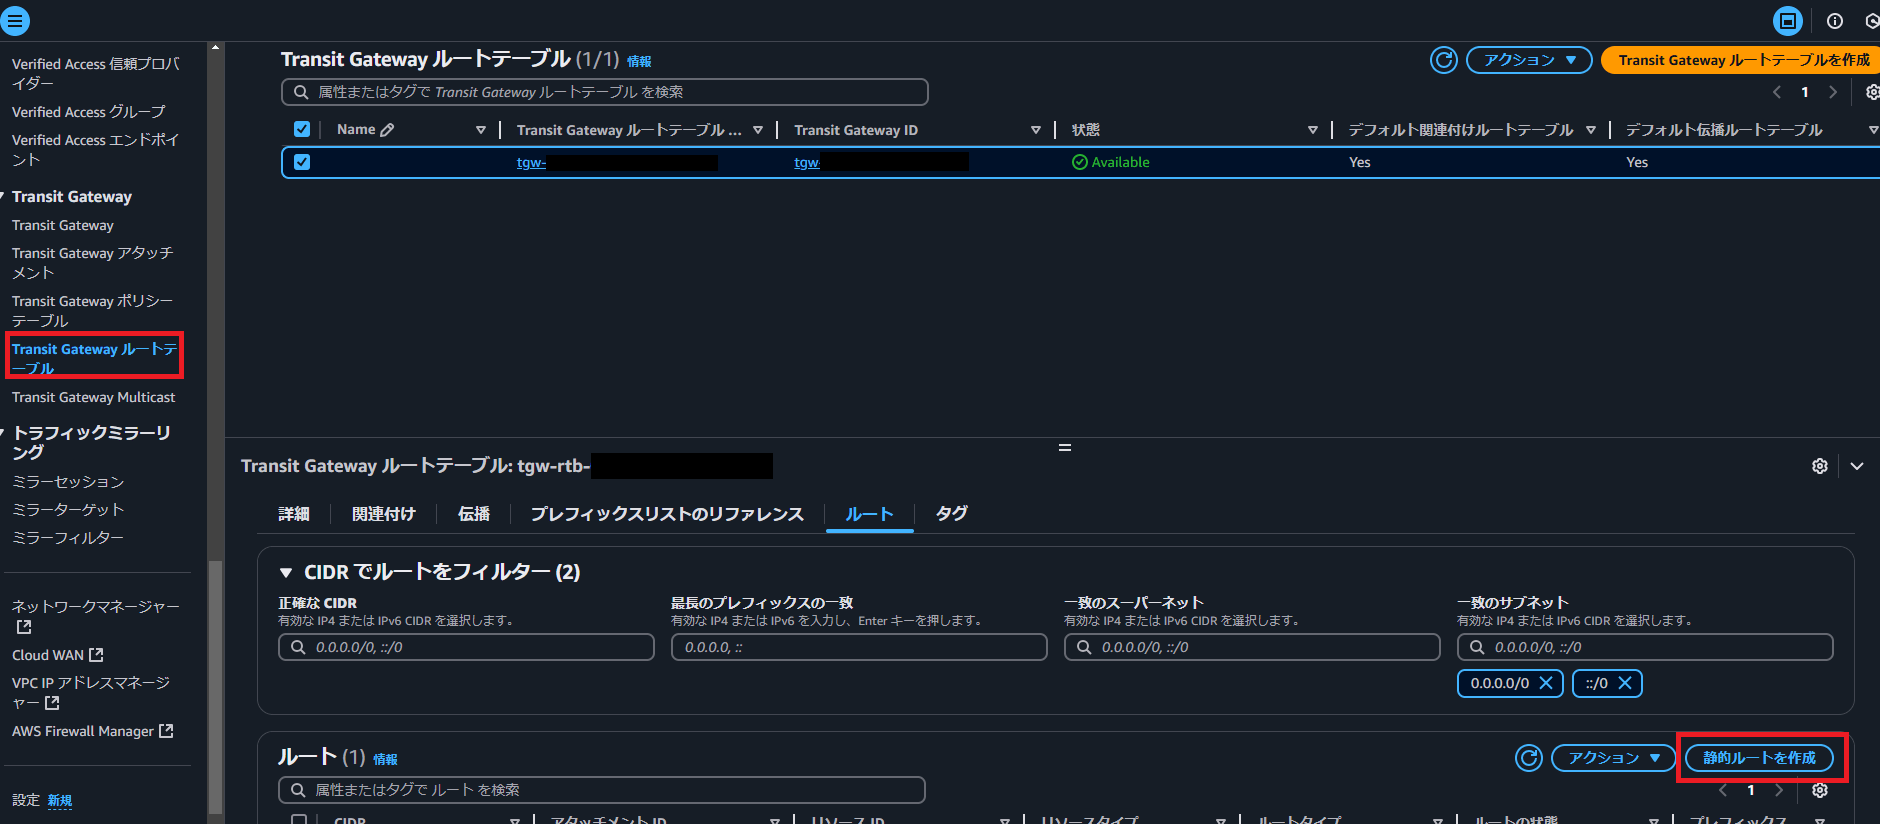The image size is (1880, 824).
Task: Search routes by attribute or tag
Action: coord(602,790)
